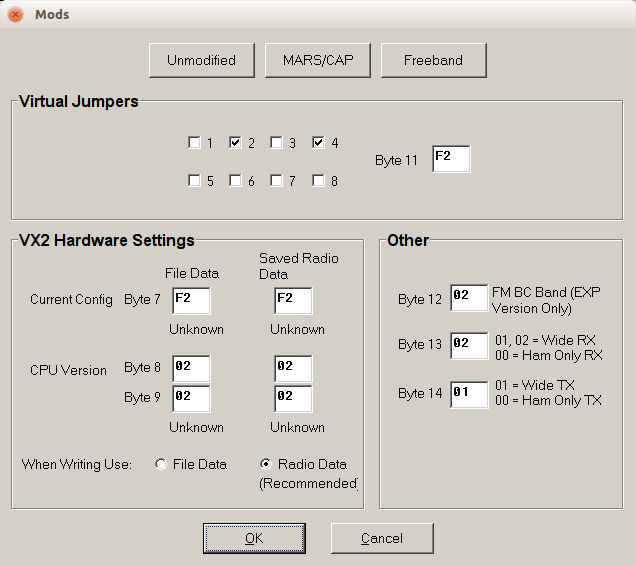Click the 'Saved Radio Data' column header

[299, 266]
